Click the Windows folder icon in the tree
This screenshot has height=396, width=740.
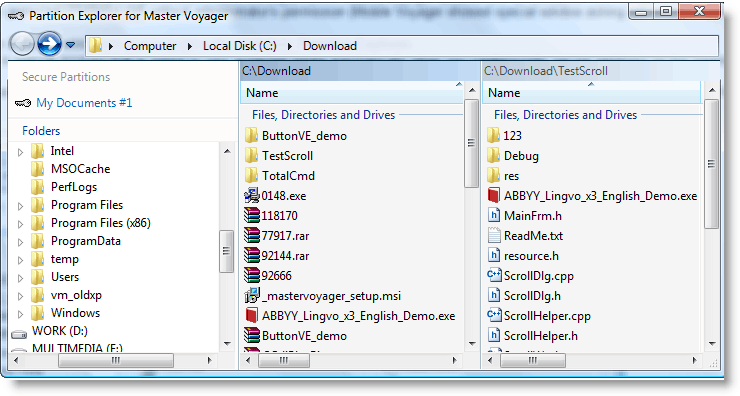click(37, 313)
